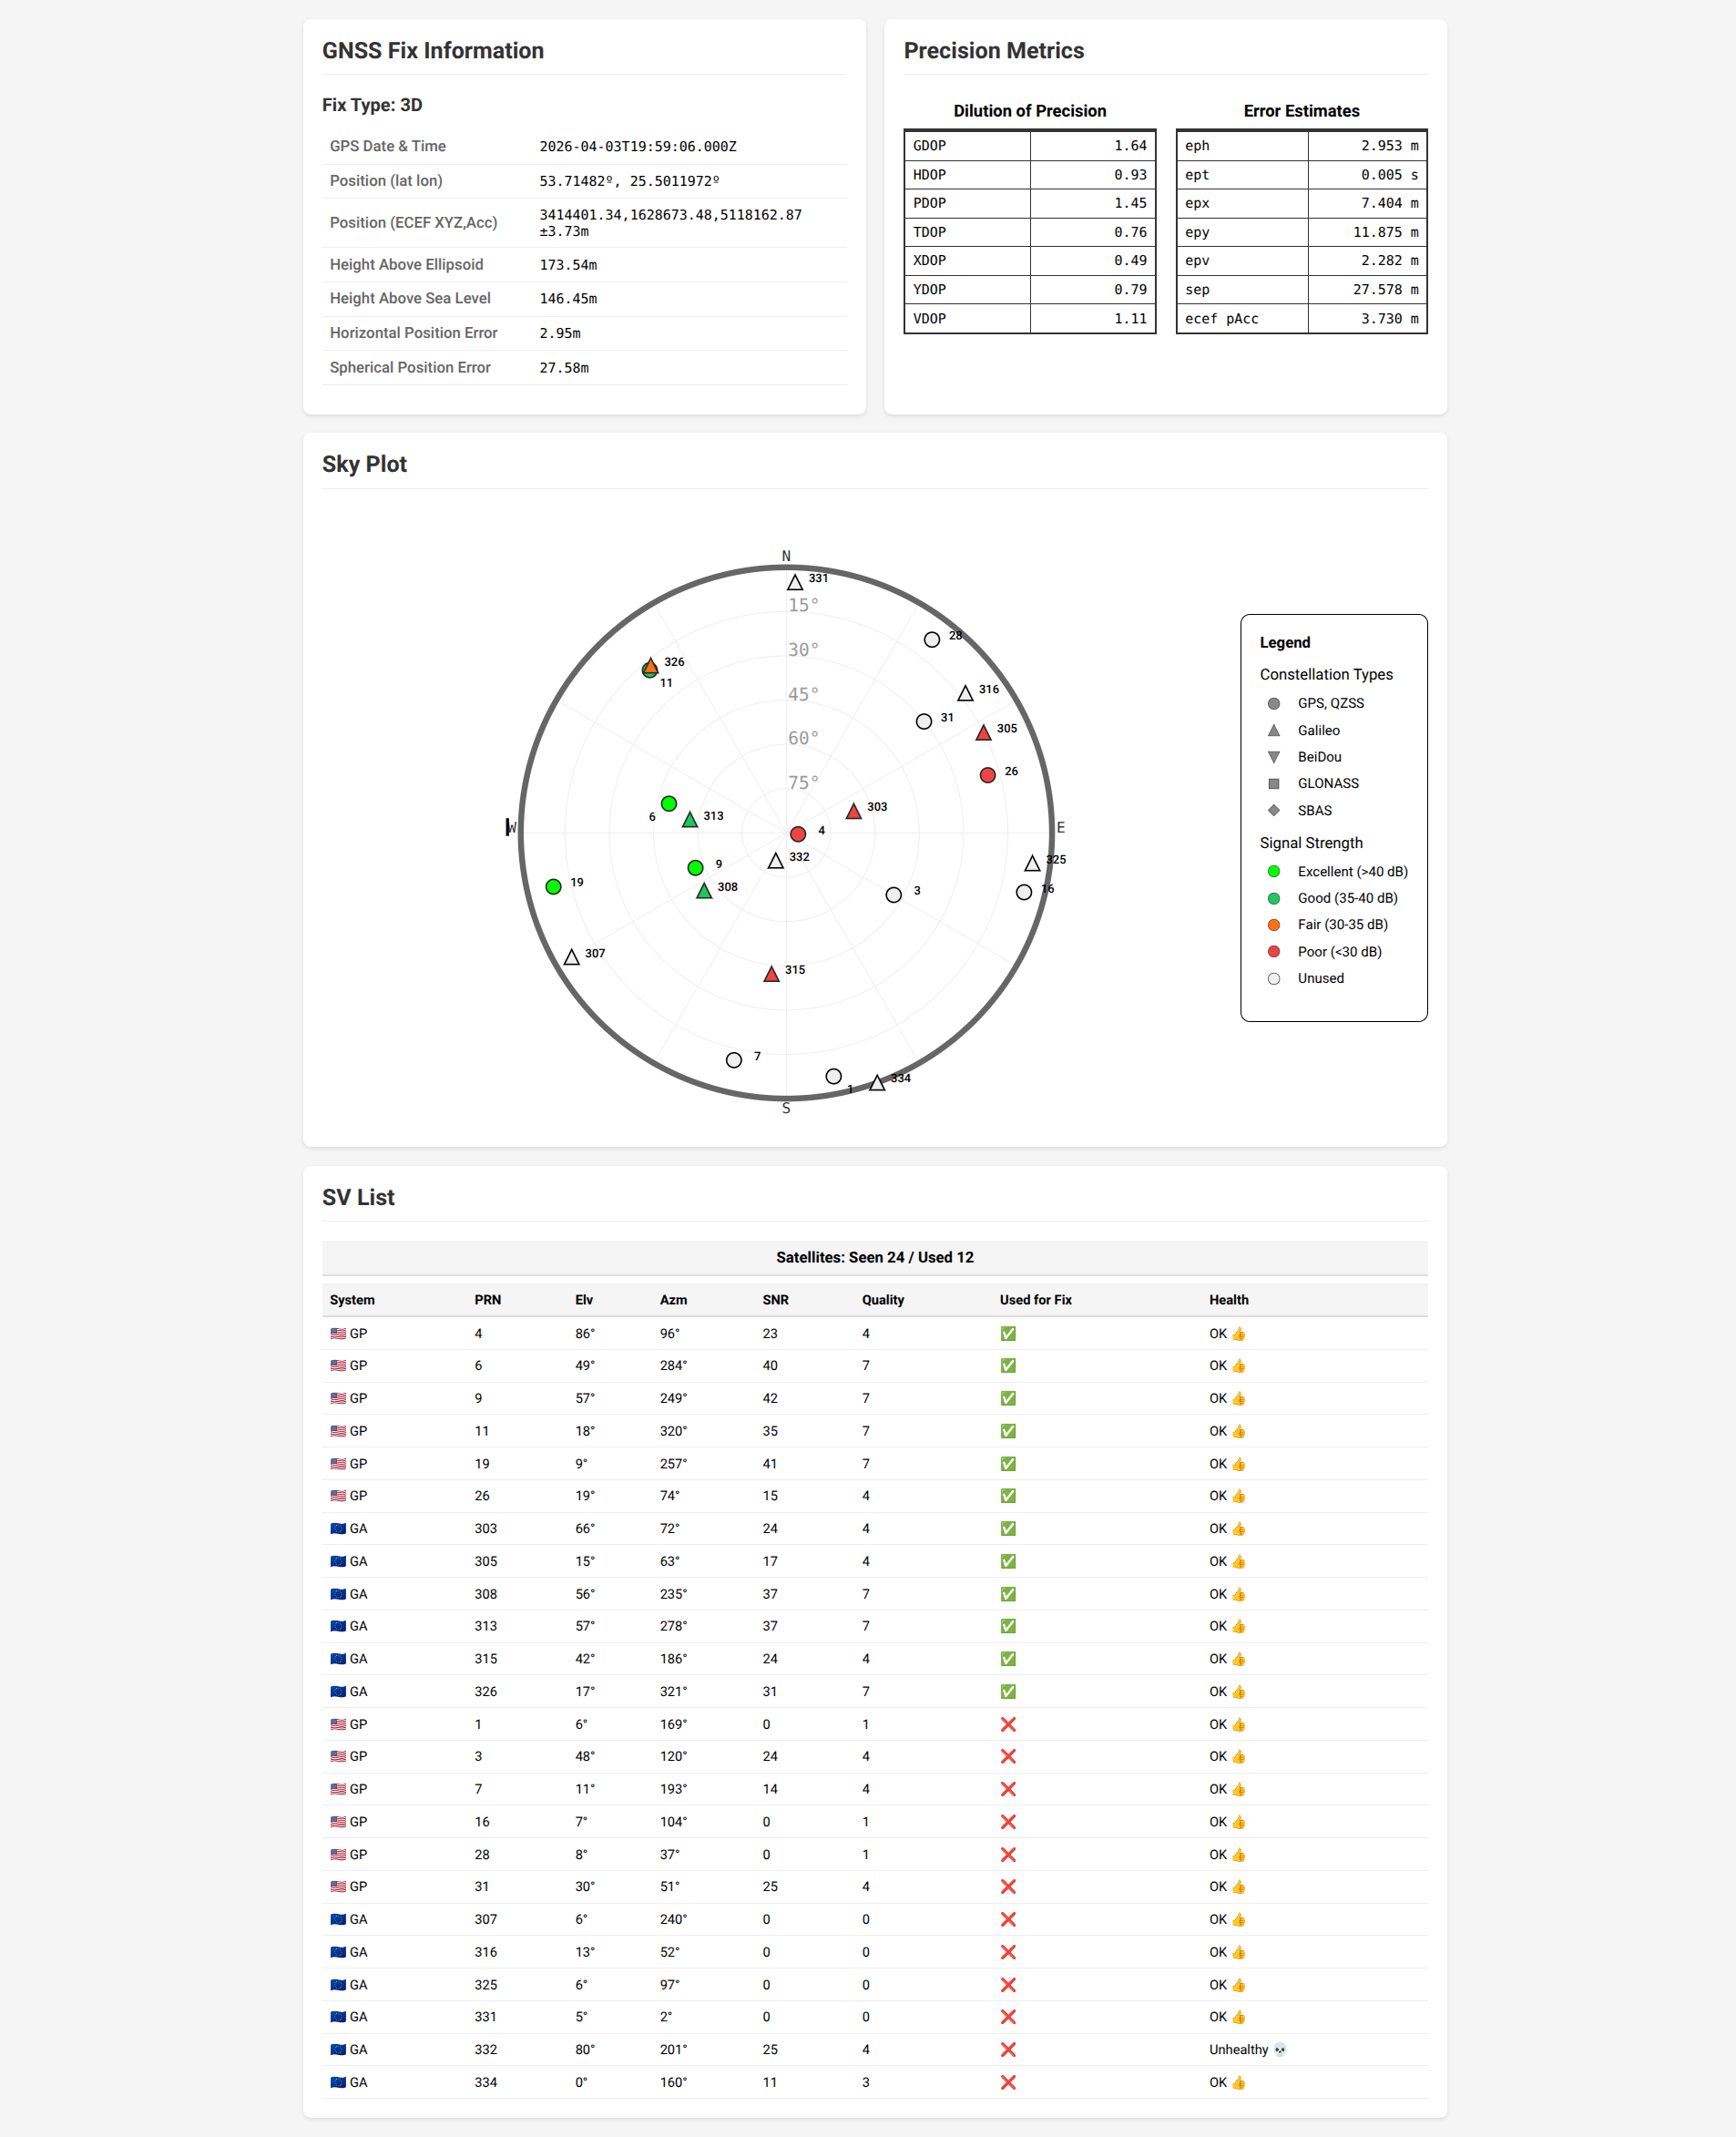Click the satellite 331 triangle marker
1736x2137 pixels.
[794, 582]
